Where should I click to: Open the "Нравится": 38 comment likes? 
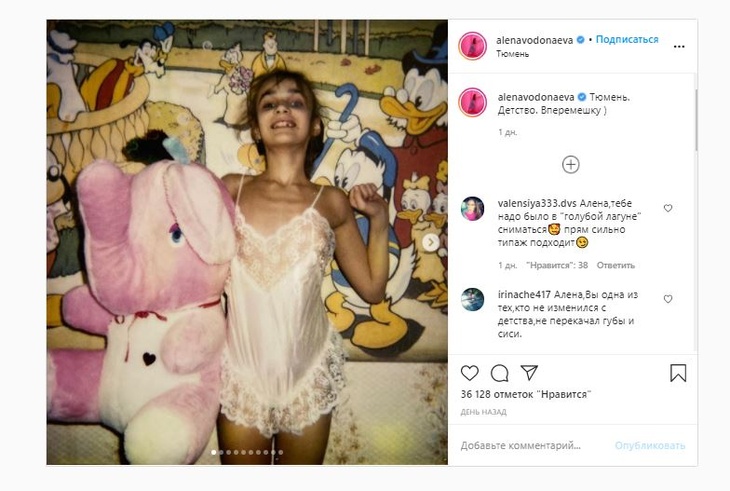pyautogui.click(x=556, y=265)
